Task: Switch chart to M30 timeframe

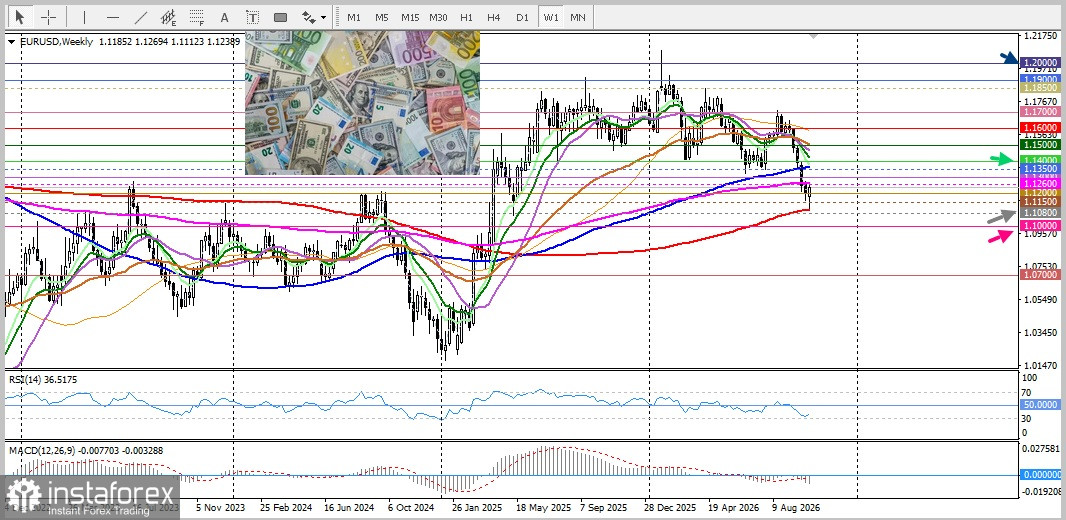Action: [x=438, y=17]
